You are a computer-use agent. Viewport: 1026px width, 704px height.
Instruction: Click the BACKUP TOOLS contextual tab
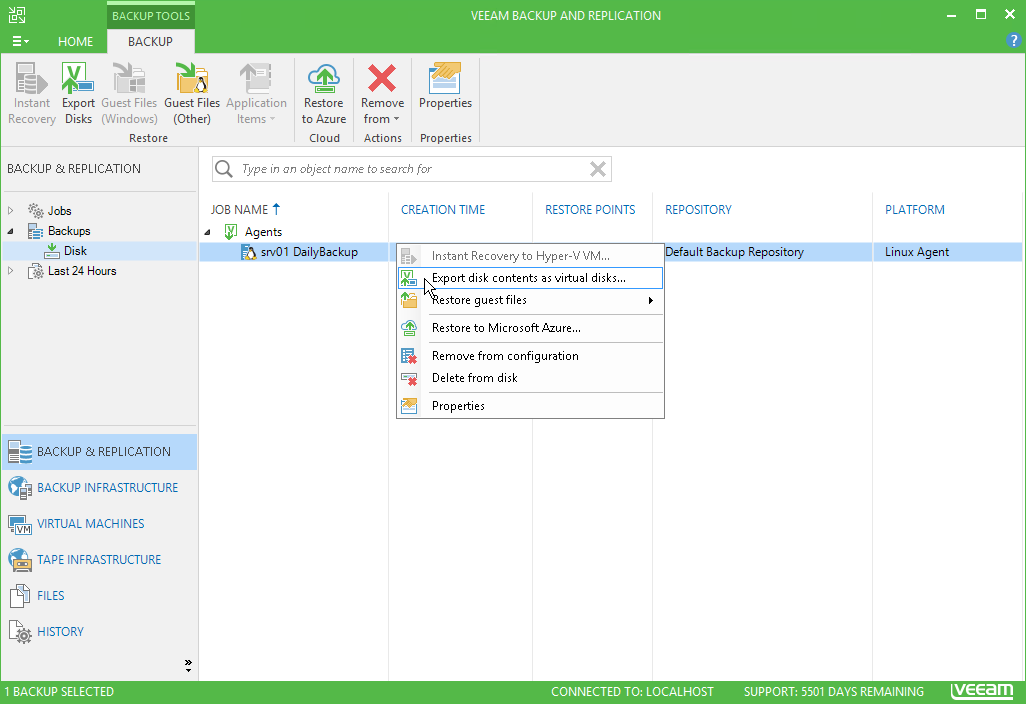(x=150, y=16)
